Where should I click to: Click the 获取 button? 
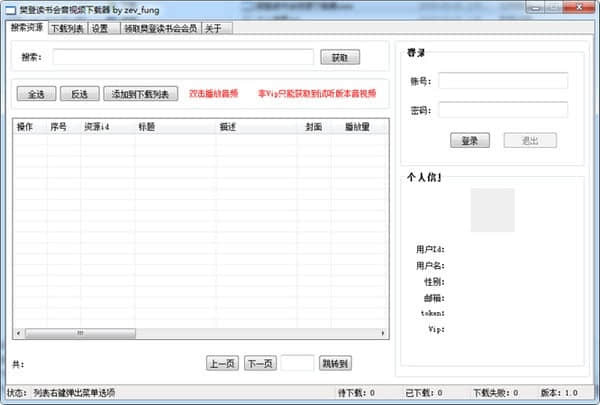point(340,57)
